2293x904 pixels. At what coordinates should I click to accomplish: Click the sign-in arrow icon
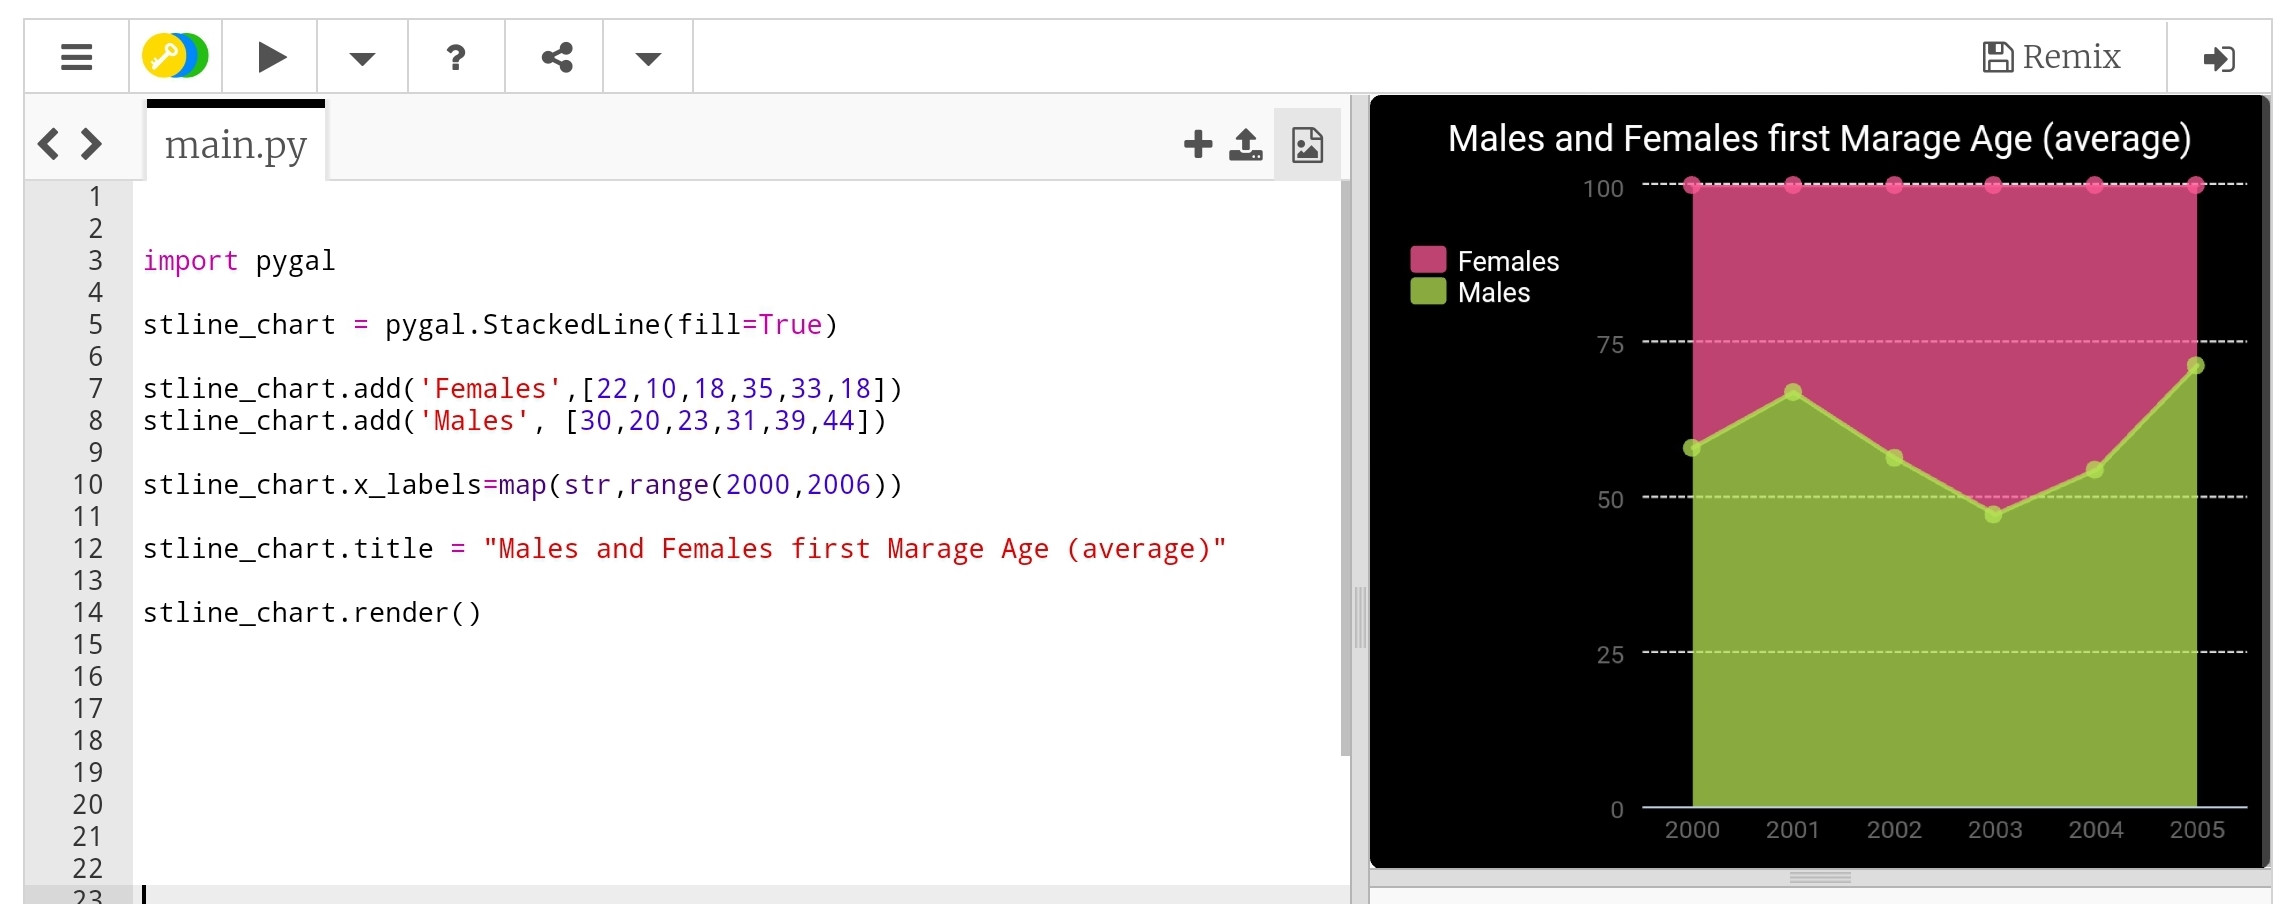point(2218,58)
